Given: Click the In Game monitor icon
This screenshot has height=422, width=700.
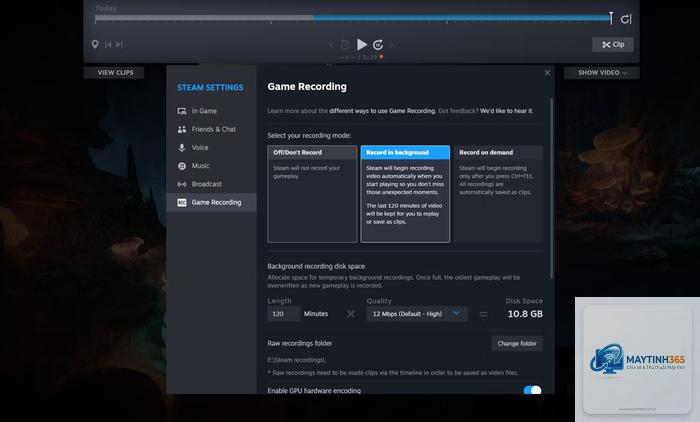Looking at the screenshot, I should (x=182, y=111).
